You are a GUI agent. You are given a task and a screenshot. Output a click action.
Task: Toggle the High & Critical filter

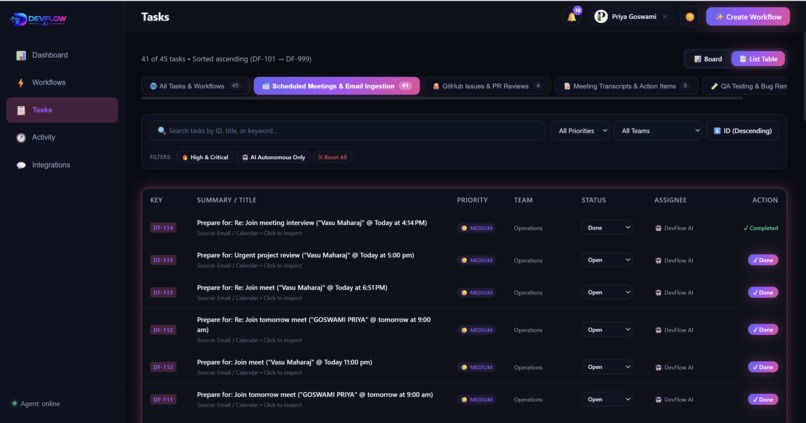[x=205, y=157]
